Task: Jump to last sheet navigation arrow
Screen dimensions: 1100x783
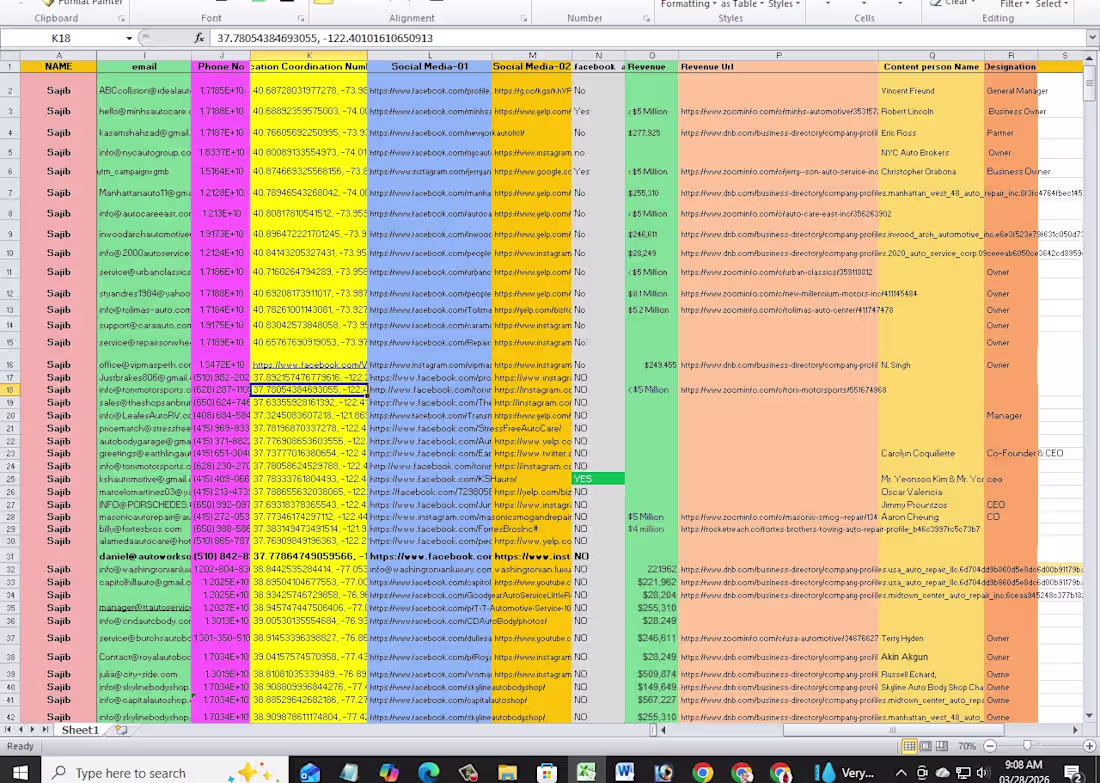Action: click(45, 730)
